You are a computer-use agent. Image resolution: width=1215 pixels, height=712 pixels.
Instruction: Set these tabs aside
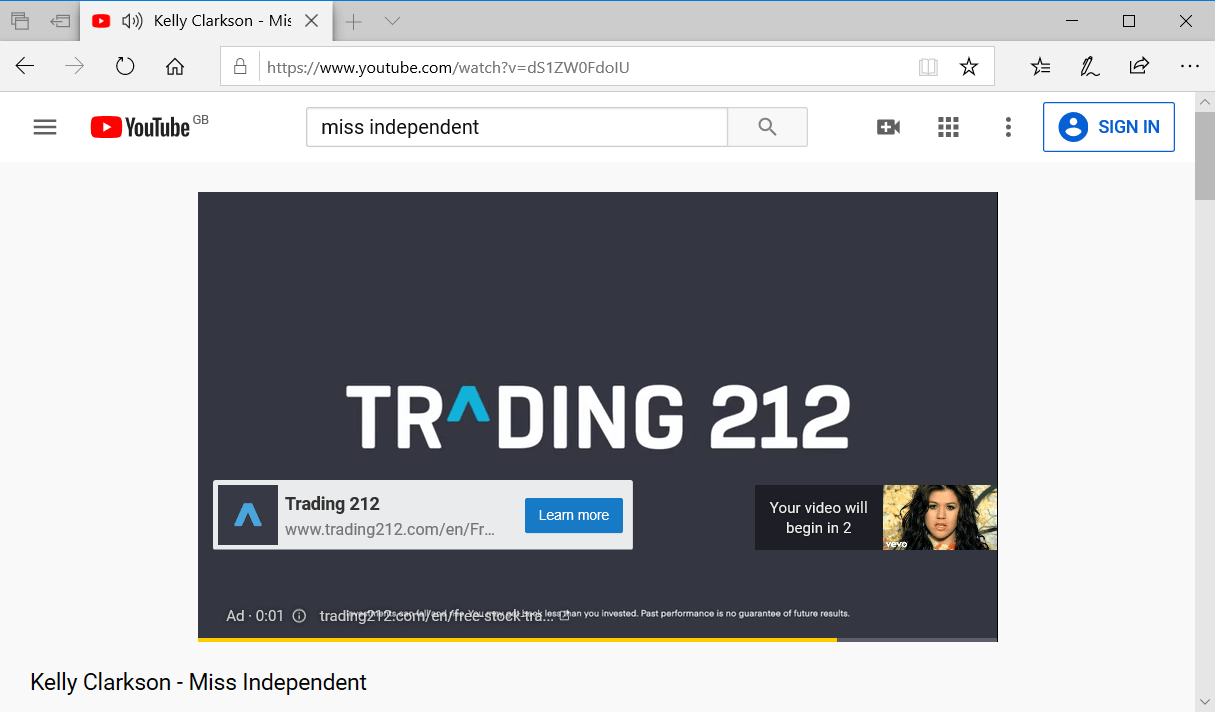click(x=61, y=20)
